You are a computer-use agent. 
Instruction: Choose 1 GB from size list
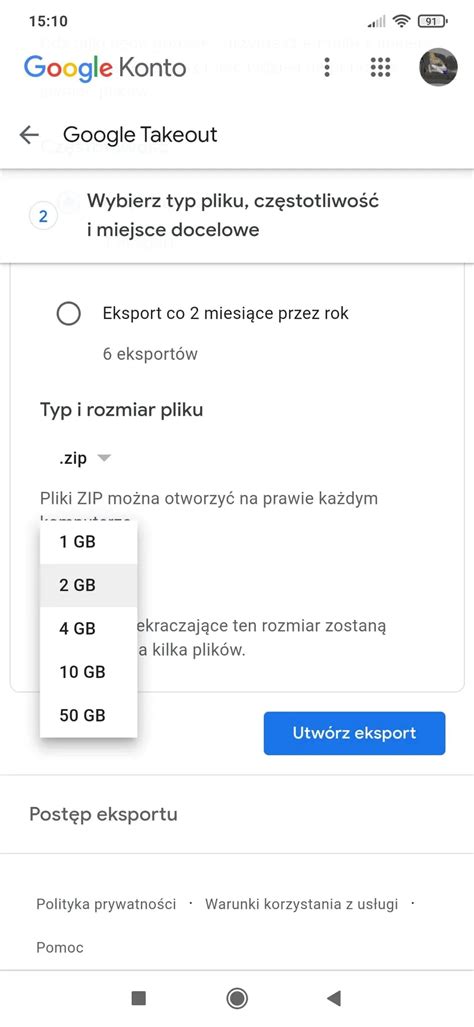tap(88, 542)
